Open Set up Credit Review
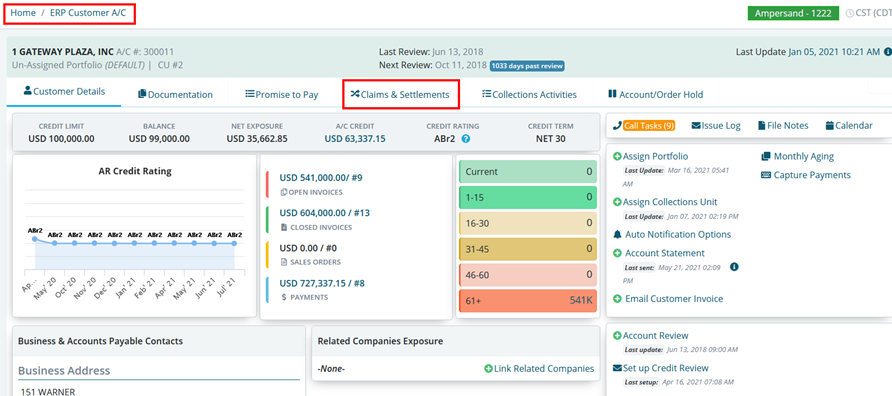Viewport: 892px width, 396px height. pos(666,368)
